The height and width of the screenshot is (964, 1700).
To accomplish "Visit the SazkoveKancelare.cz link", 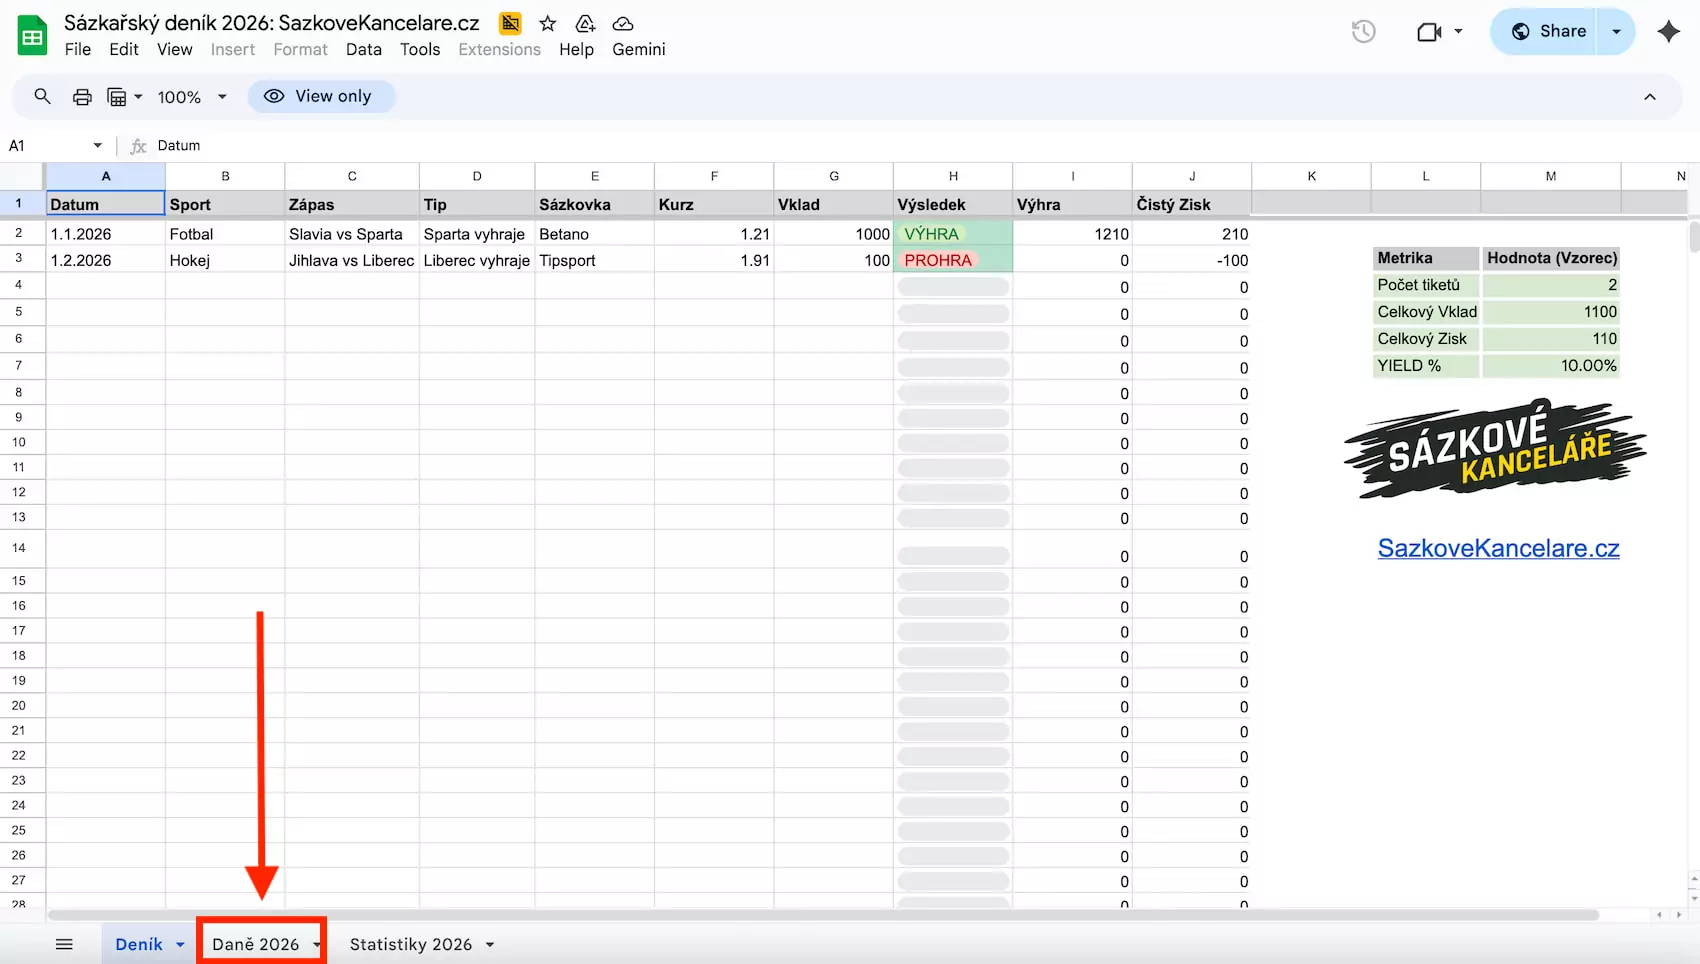I will 1497,548.
